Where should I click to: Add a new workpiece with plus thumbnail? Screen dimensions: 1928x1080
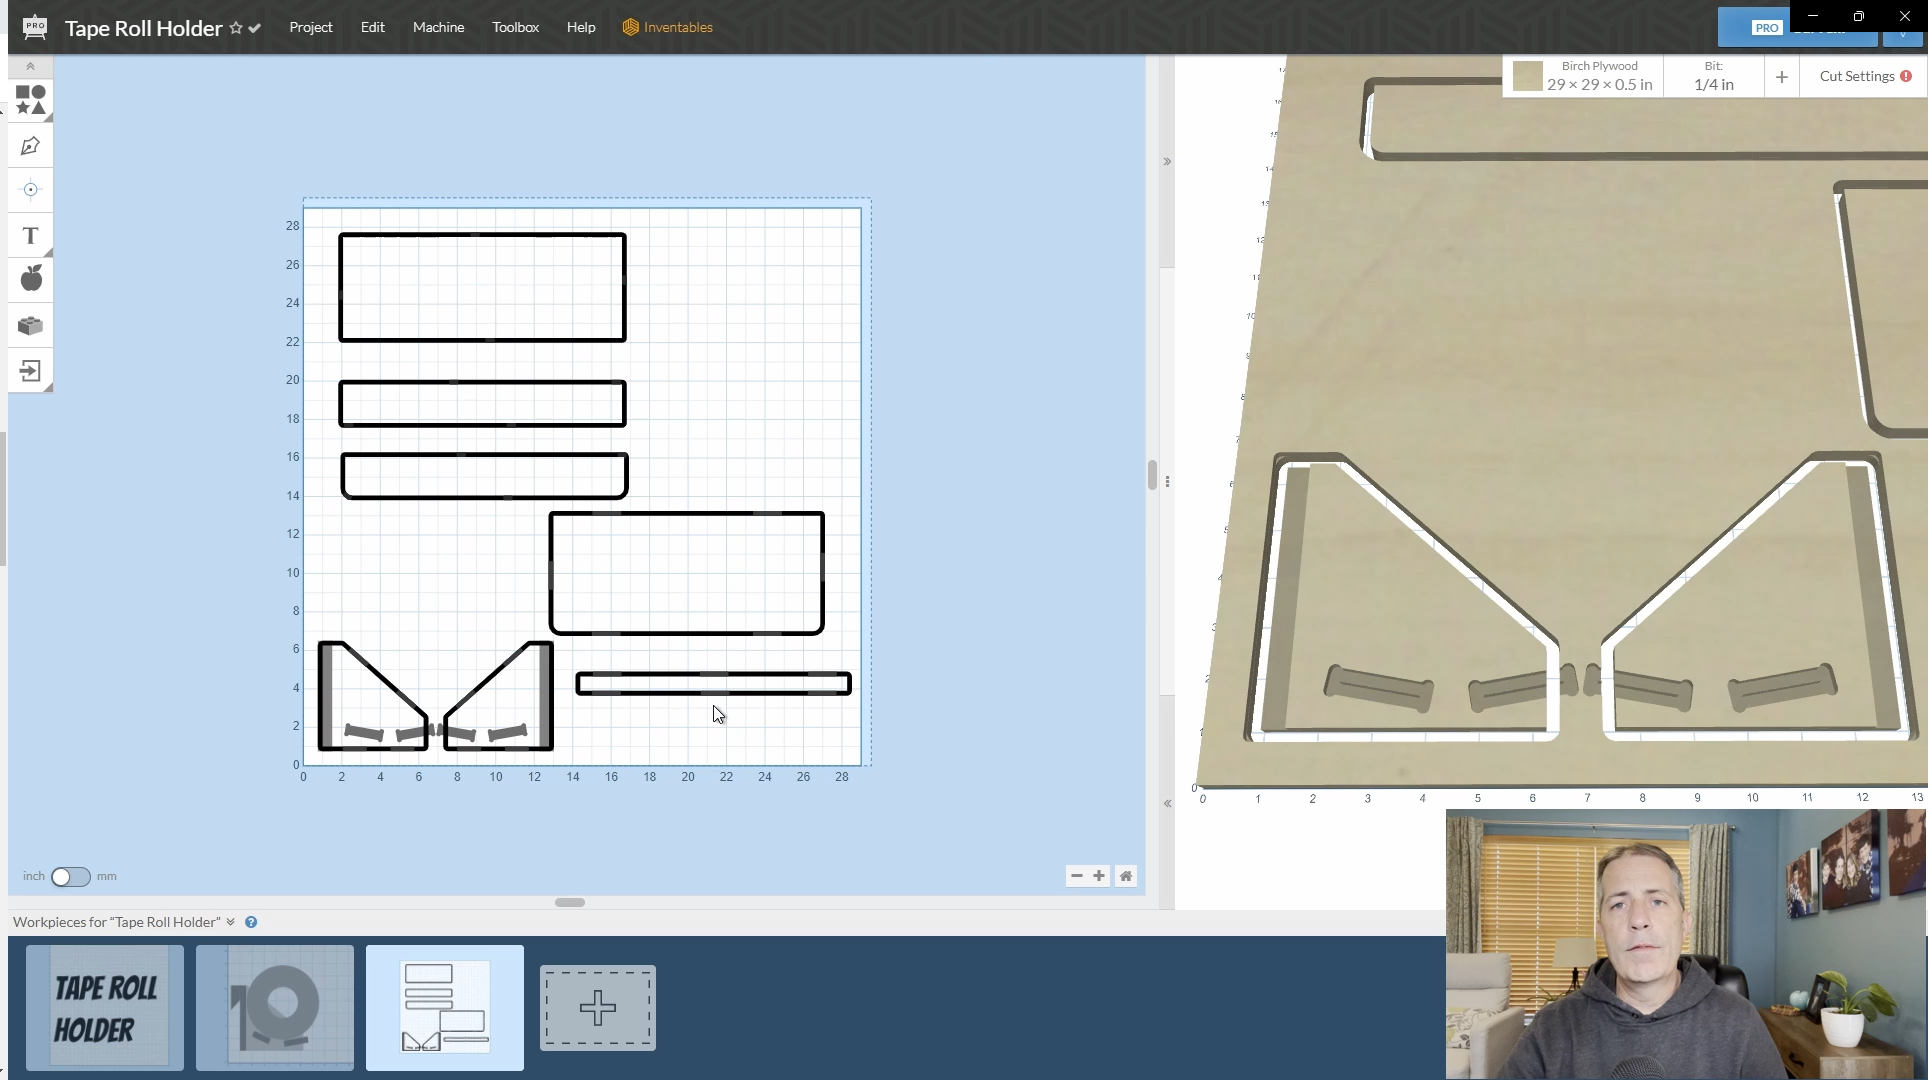click(x=598, y=1008)
